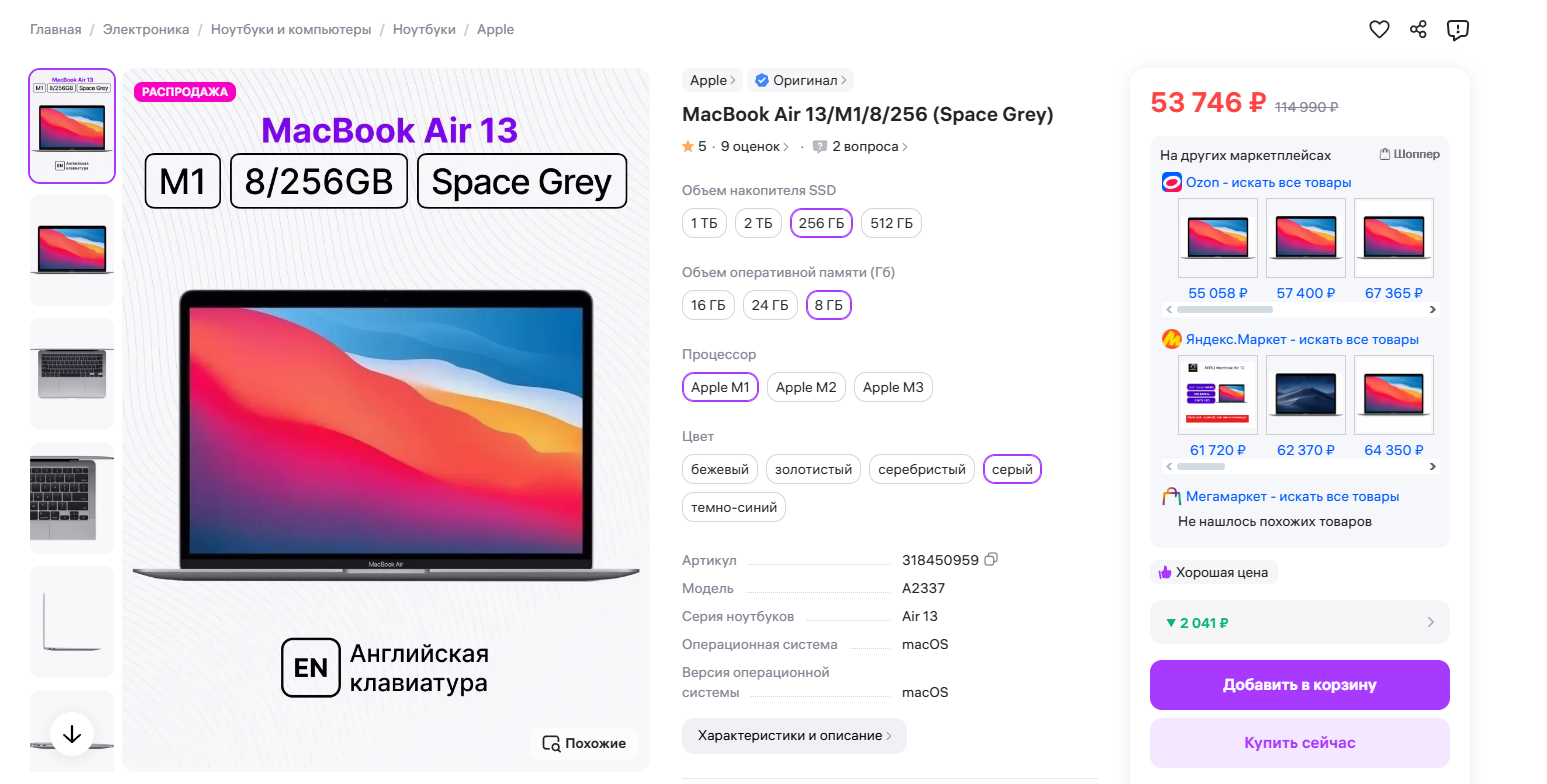Copy the article number 318450959

[991, 559]
